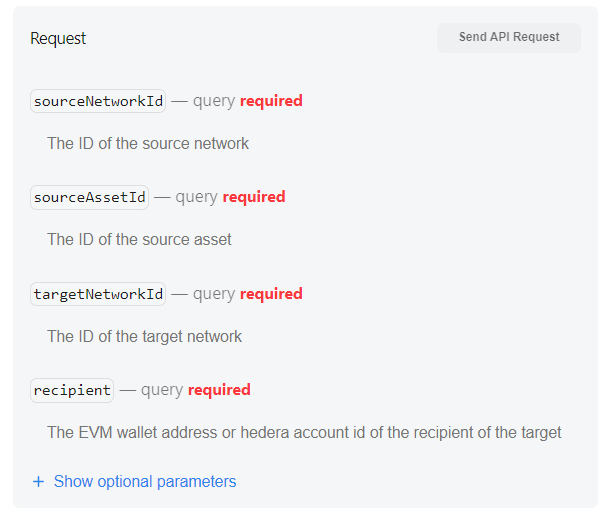Screen dimensions: 607x517
Task: Click the query label after recipient
Action: (162, 390)
